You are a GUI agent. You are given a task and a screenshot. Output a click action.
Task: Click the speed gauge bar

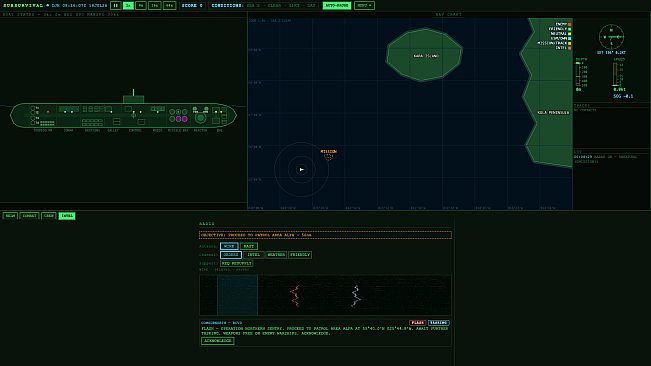pos(615,74)
